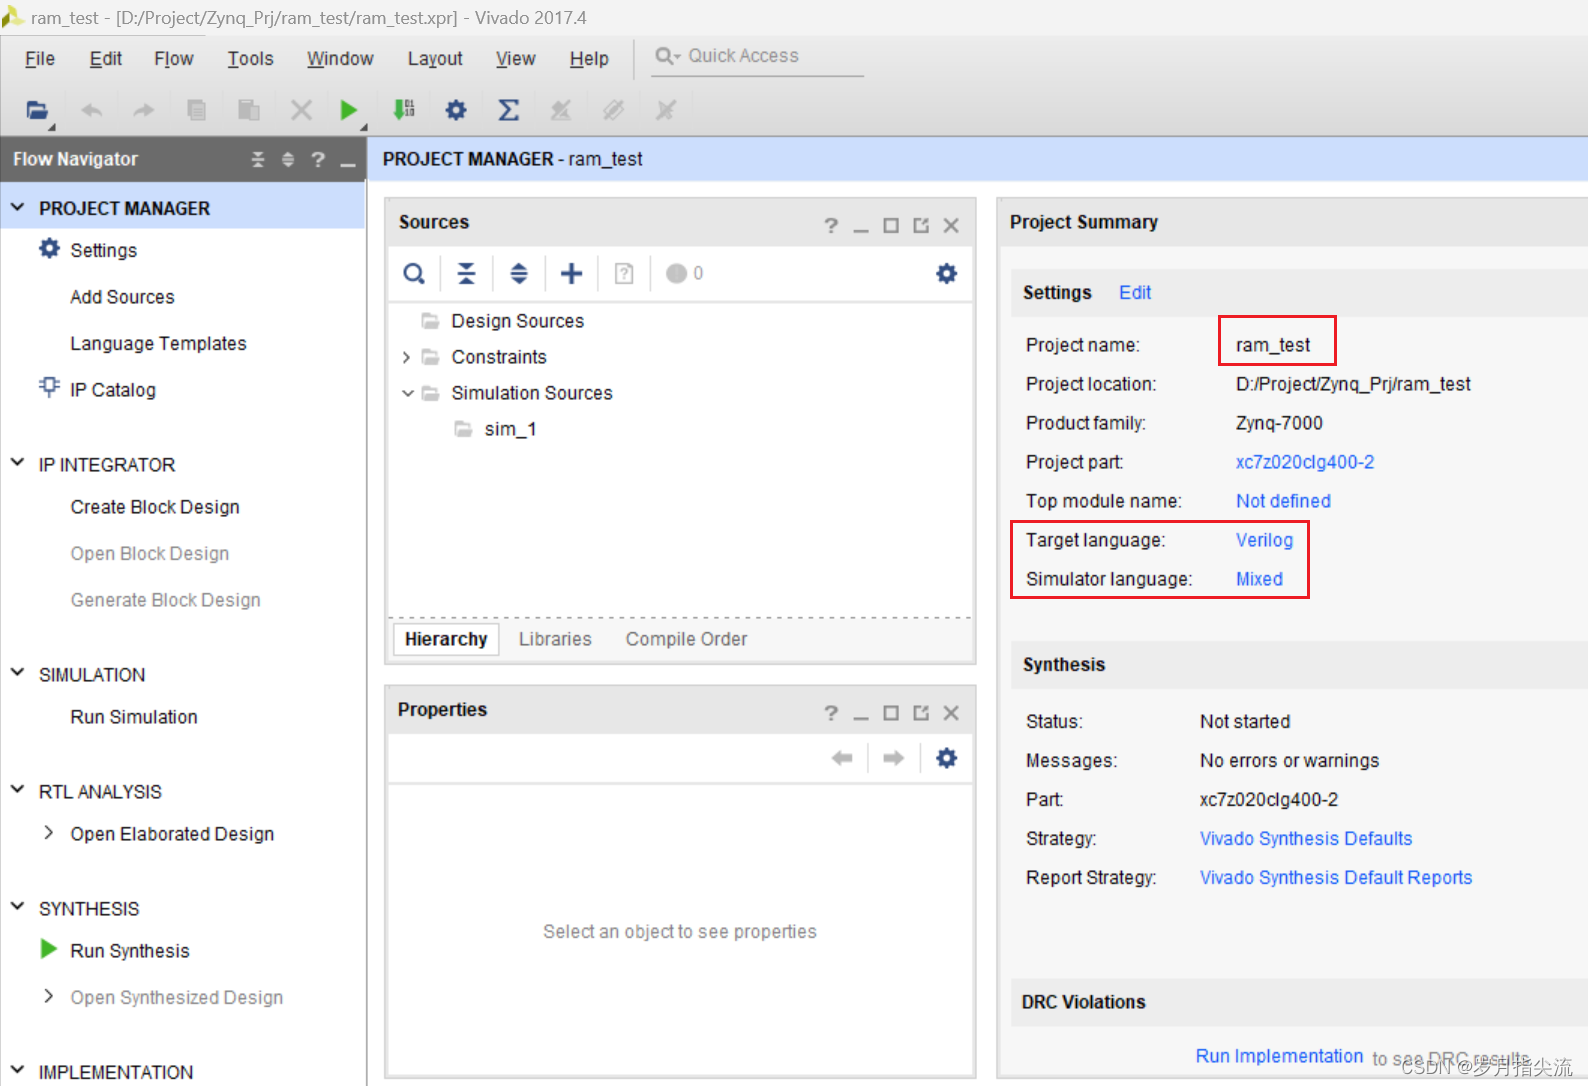Collapse the IP INTEGRATOR section
This screenshot has width=1588, height=1086.
(x=17, y=463)
